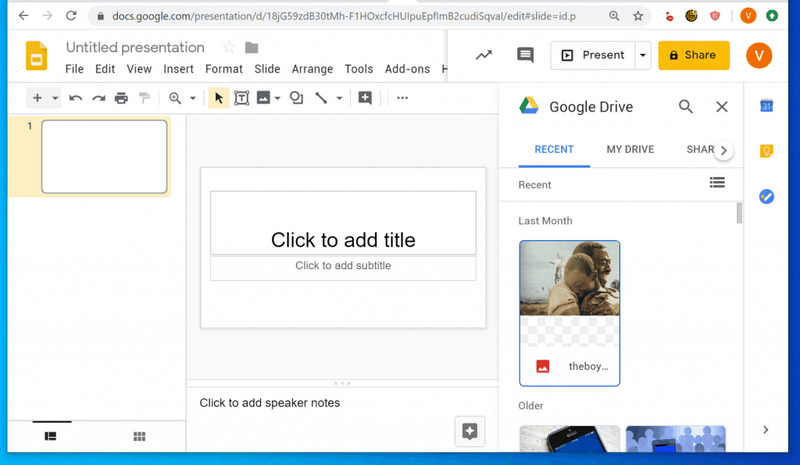Viewport: 800px width, 465px height.
Task: Open the Google account avatar V
Action: click(x=759, y=55)
